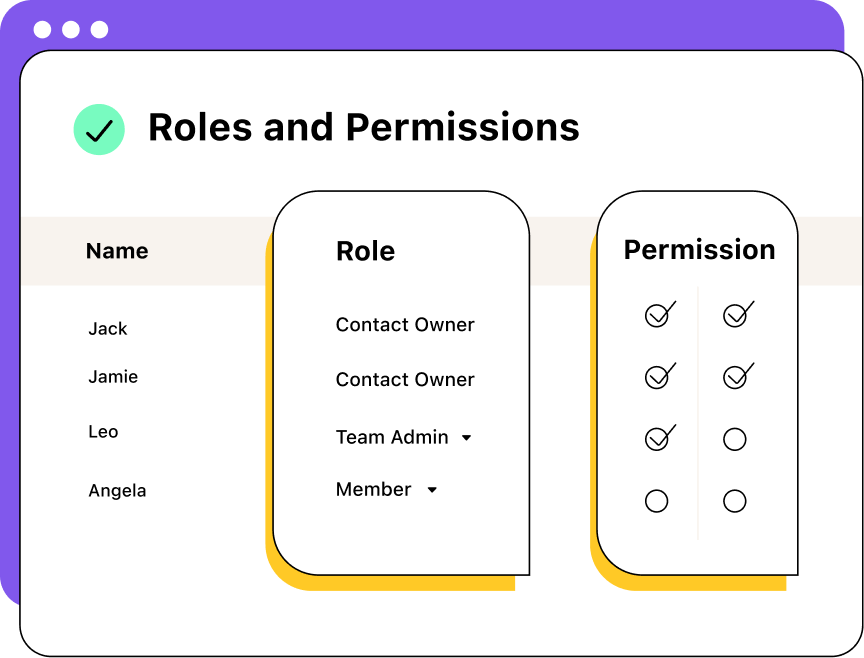Select the Permission column header
Screen dimensions: 864x658
click(699, 250)
